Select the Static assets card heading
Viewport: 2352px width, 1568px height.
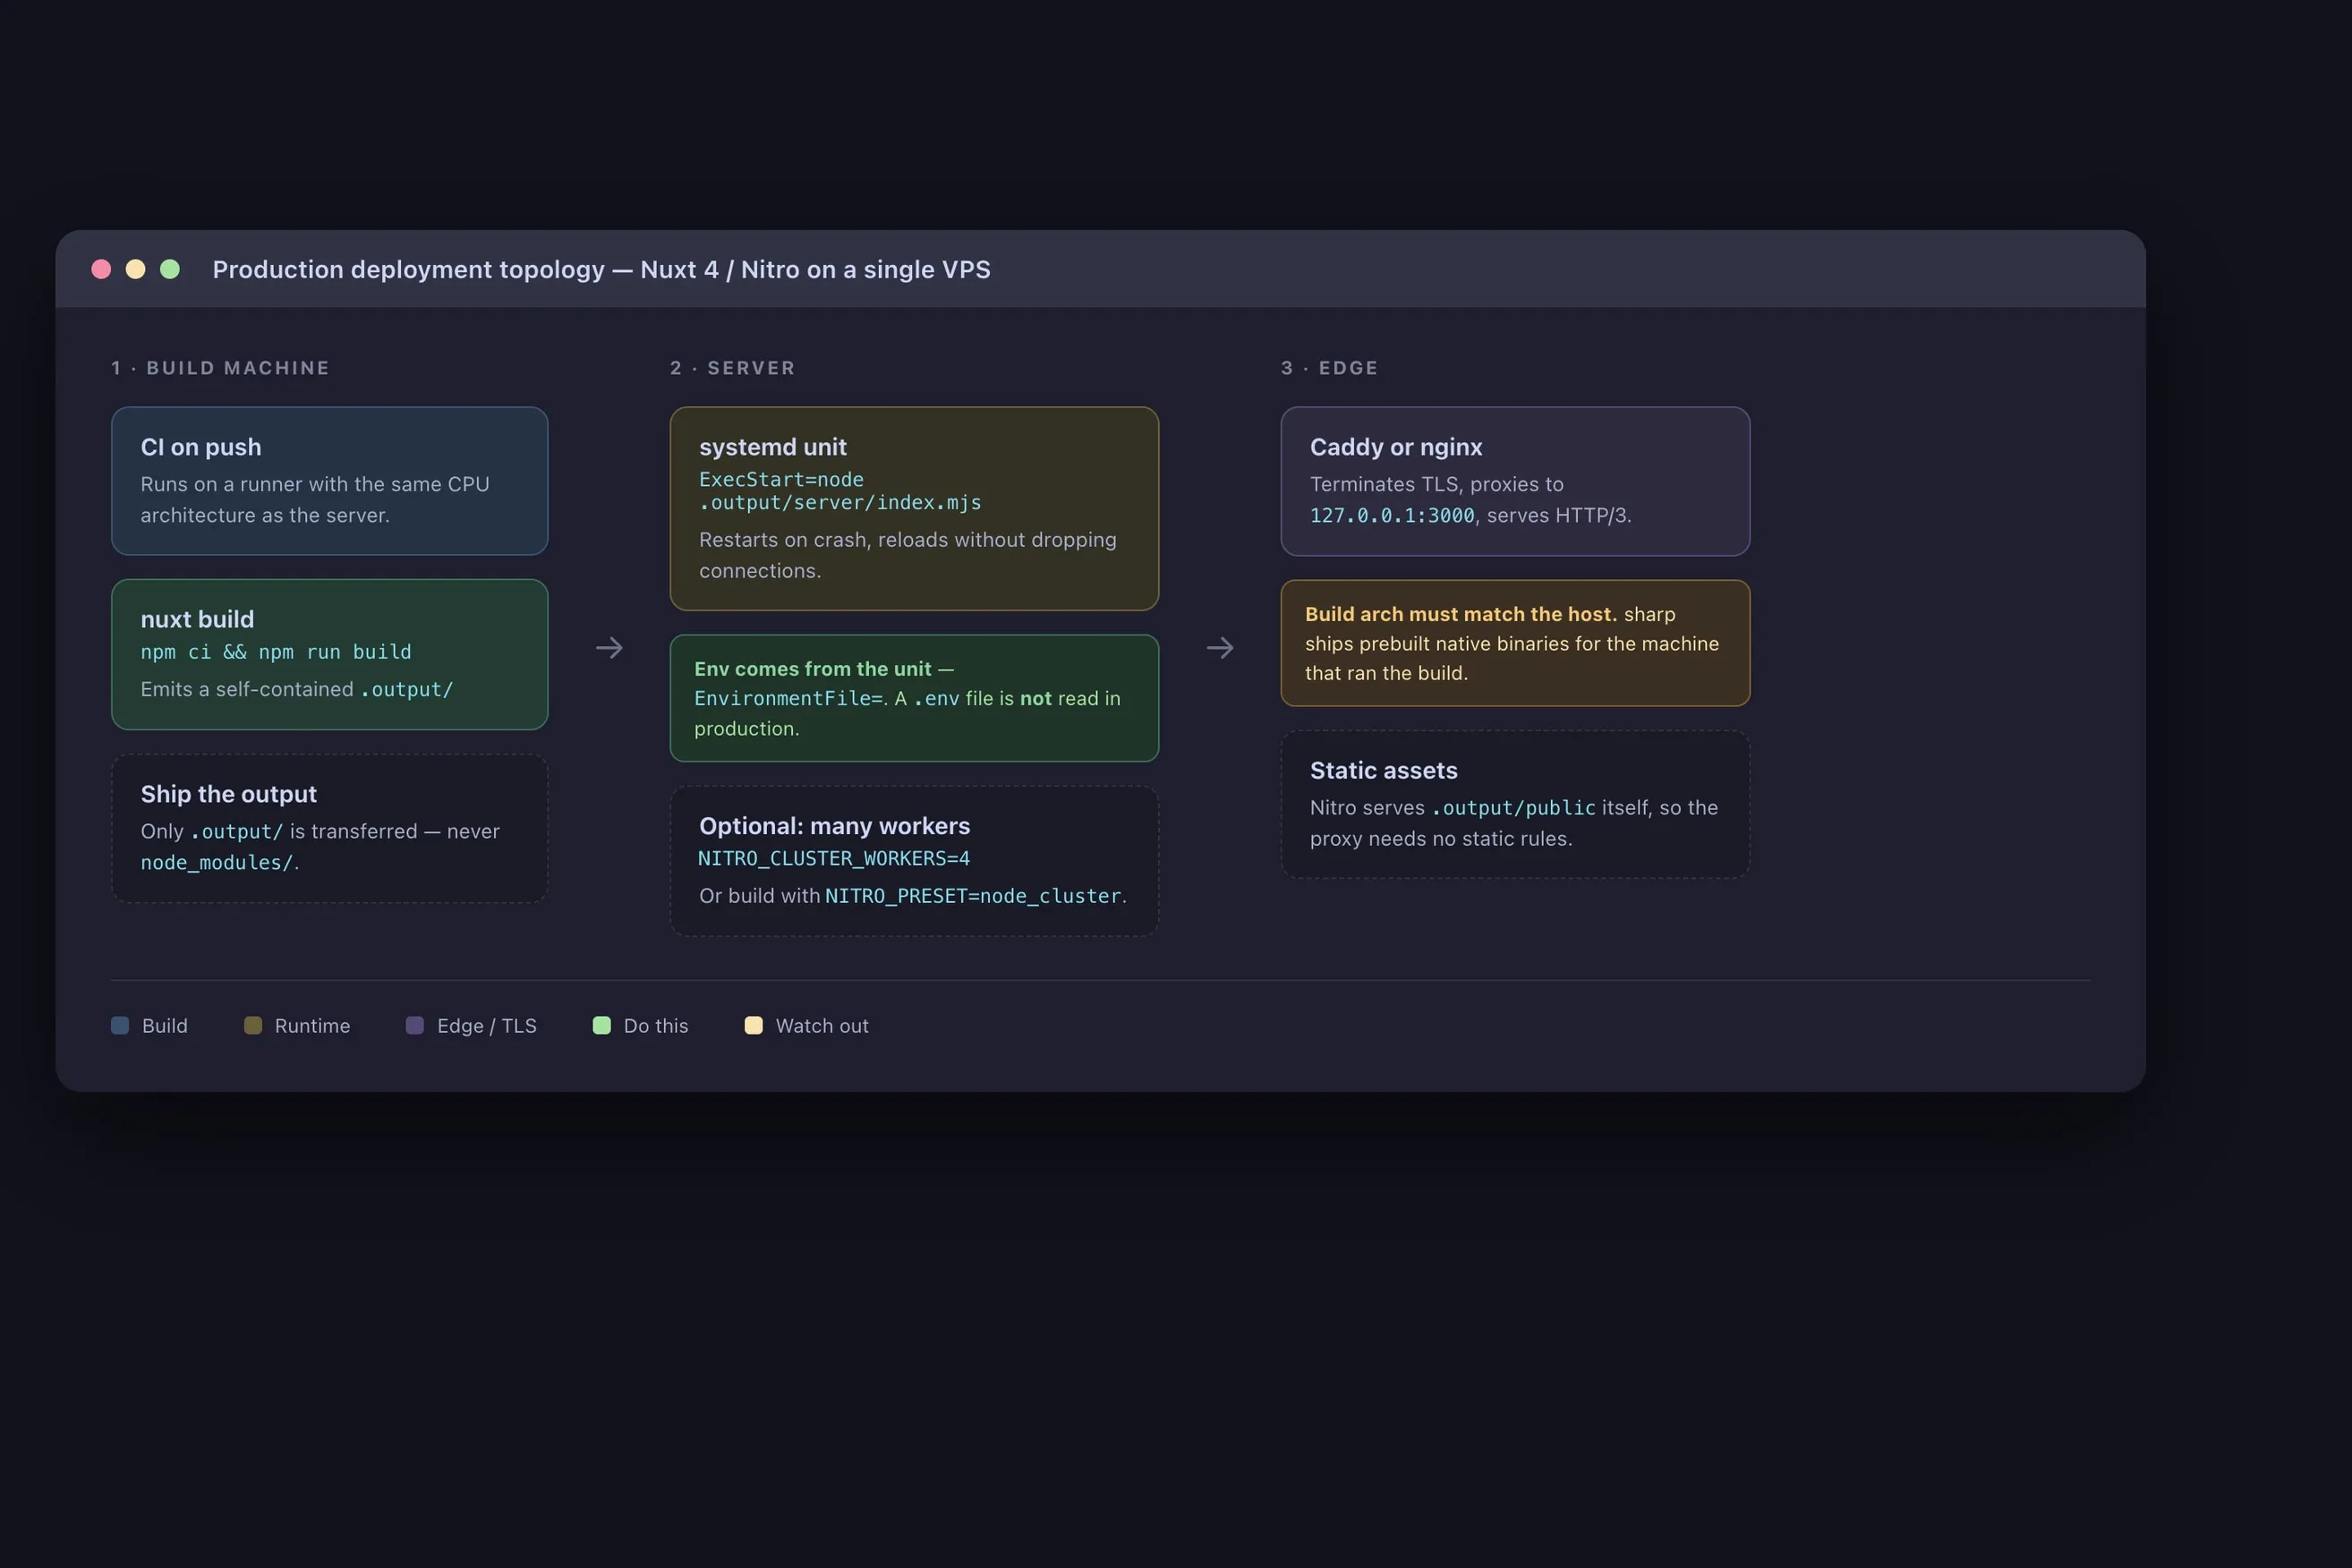click(1383, 770)
